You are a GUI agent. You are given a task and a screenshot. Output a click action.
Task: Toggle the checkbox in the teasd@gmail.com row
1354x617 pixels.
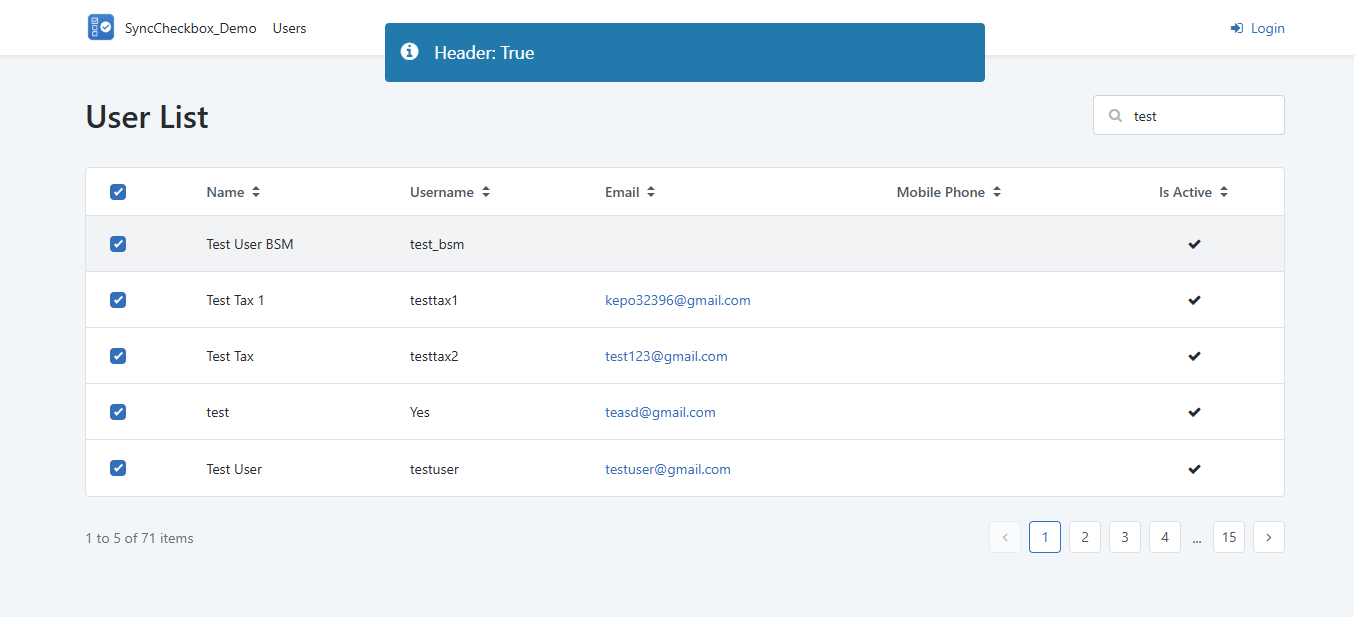118,412
